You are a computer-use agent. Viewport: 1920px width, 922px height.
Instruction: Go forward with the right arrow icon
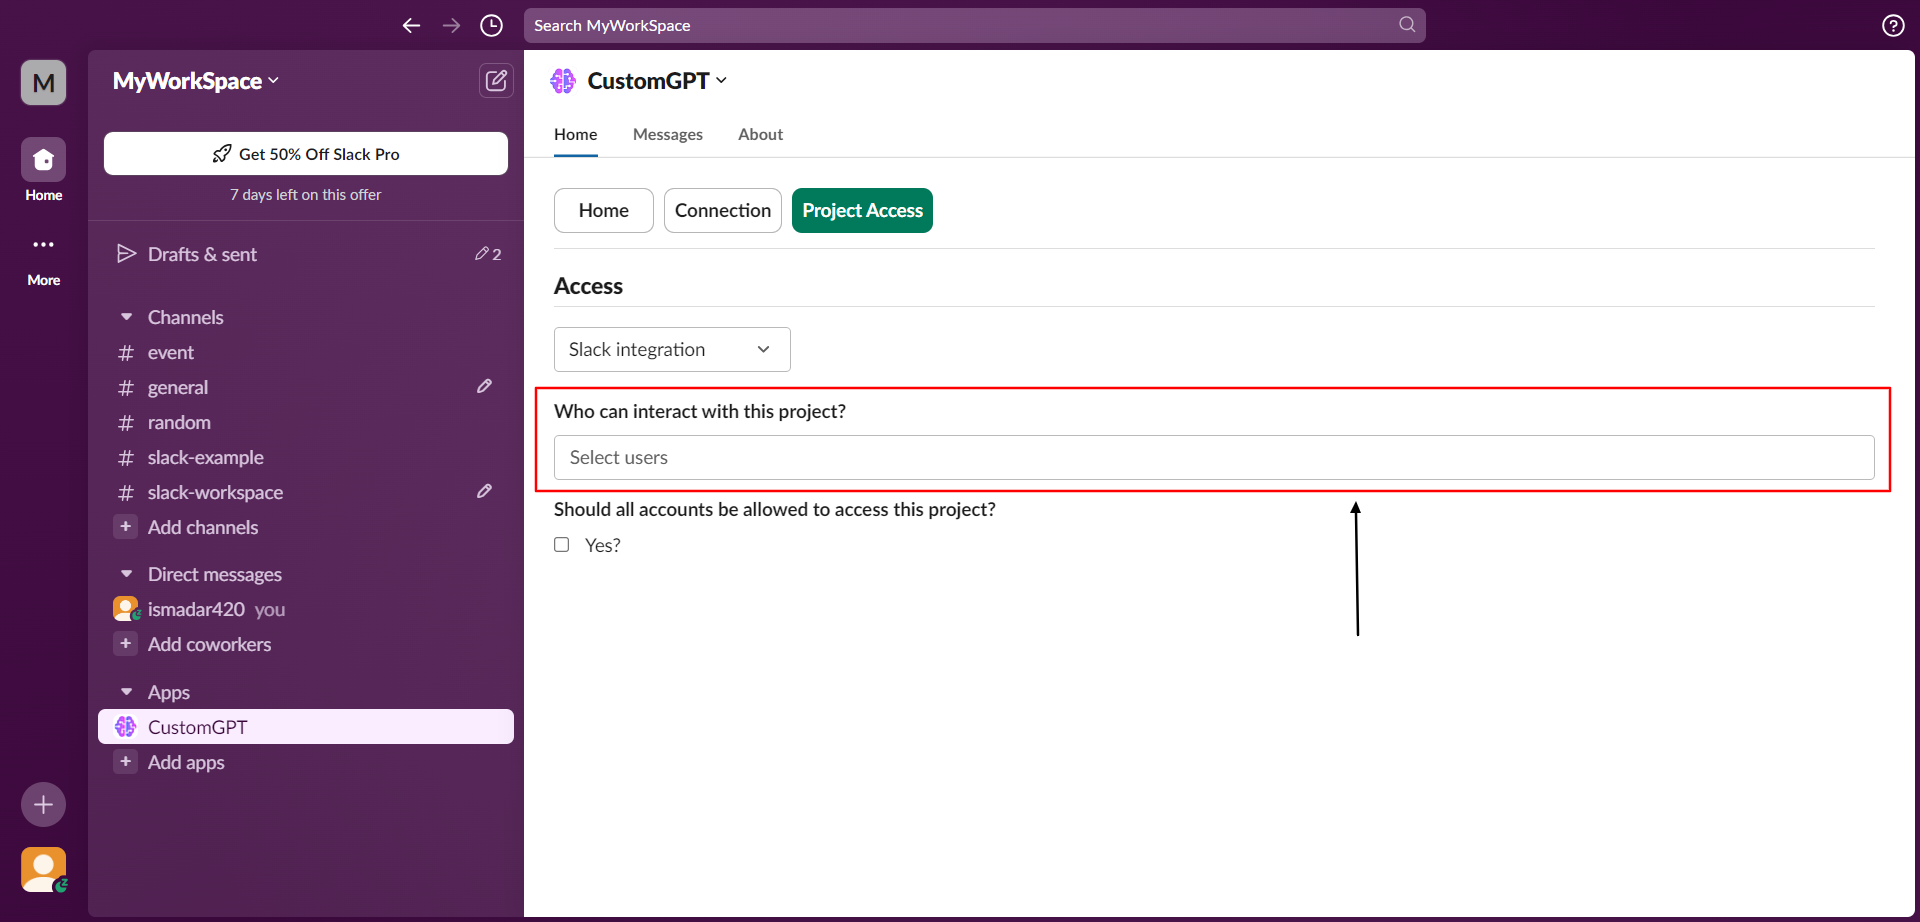tap(452, 25)
